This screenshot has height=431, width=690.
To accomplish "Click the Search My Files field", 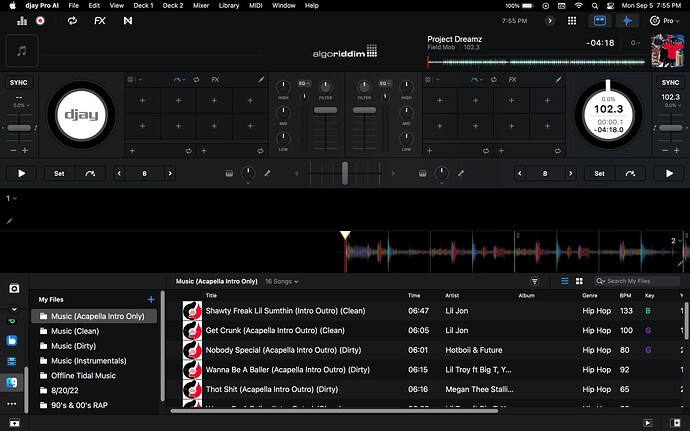I will [x=637, y=281].
